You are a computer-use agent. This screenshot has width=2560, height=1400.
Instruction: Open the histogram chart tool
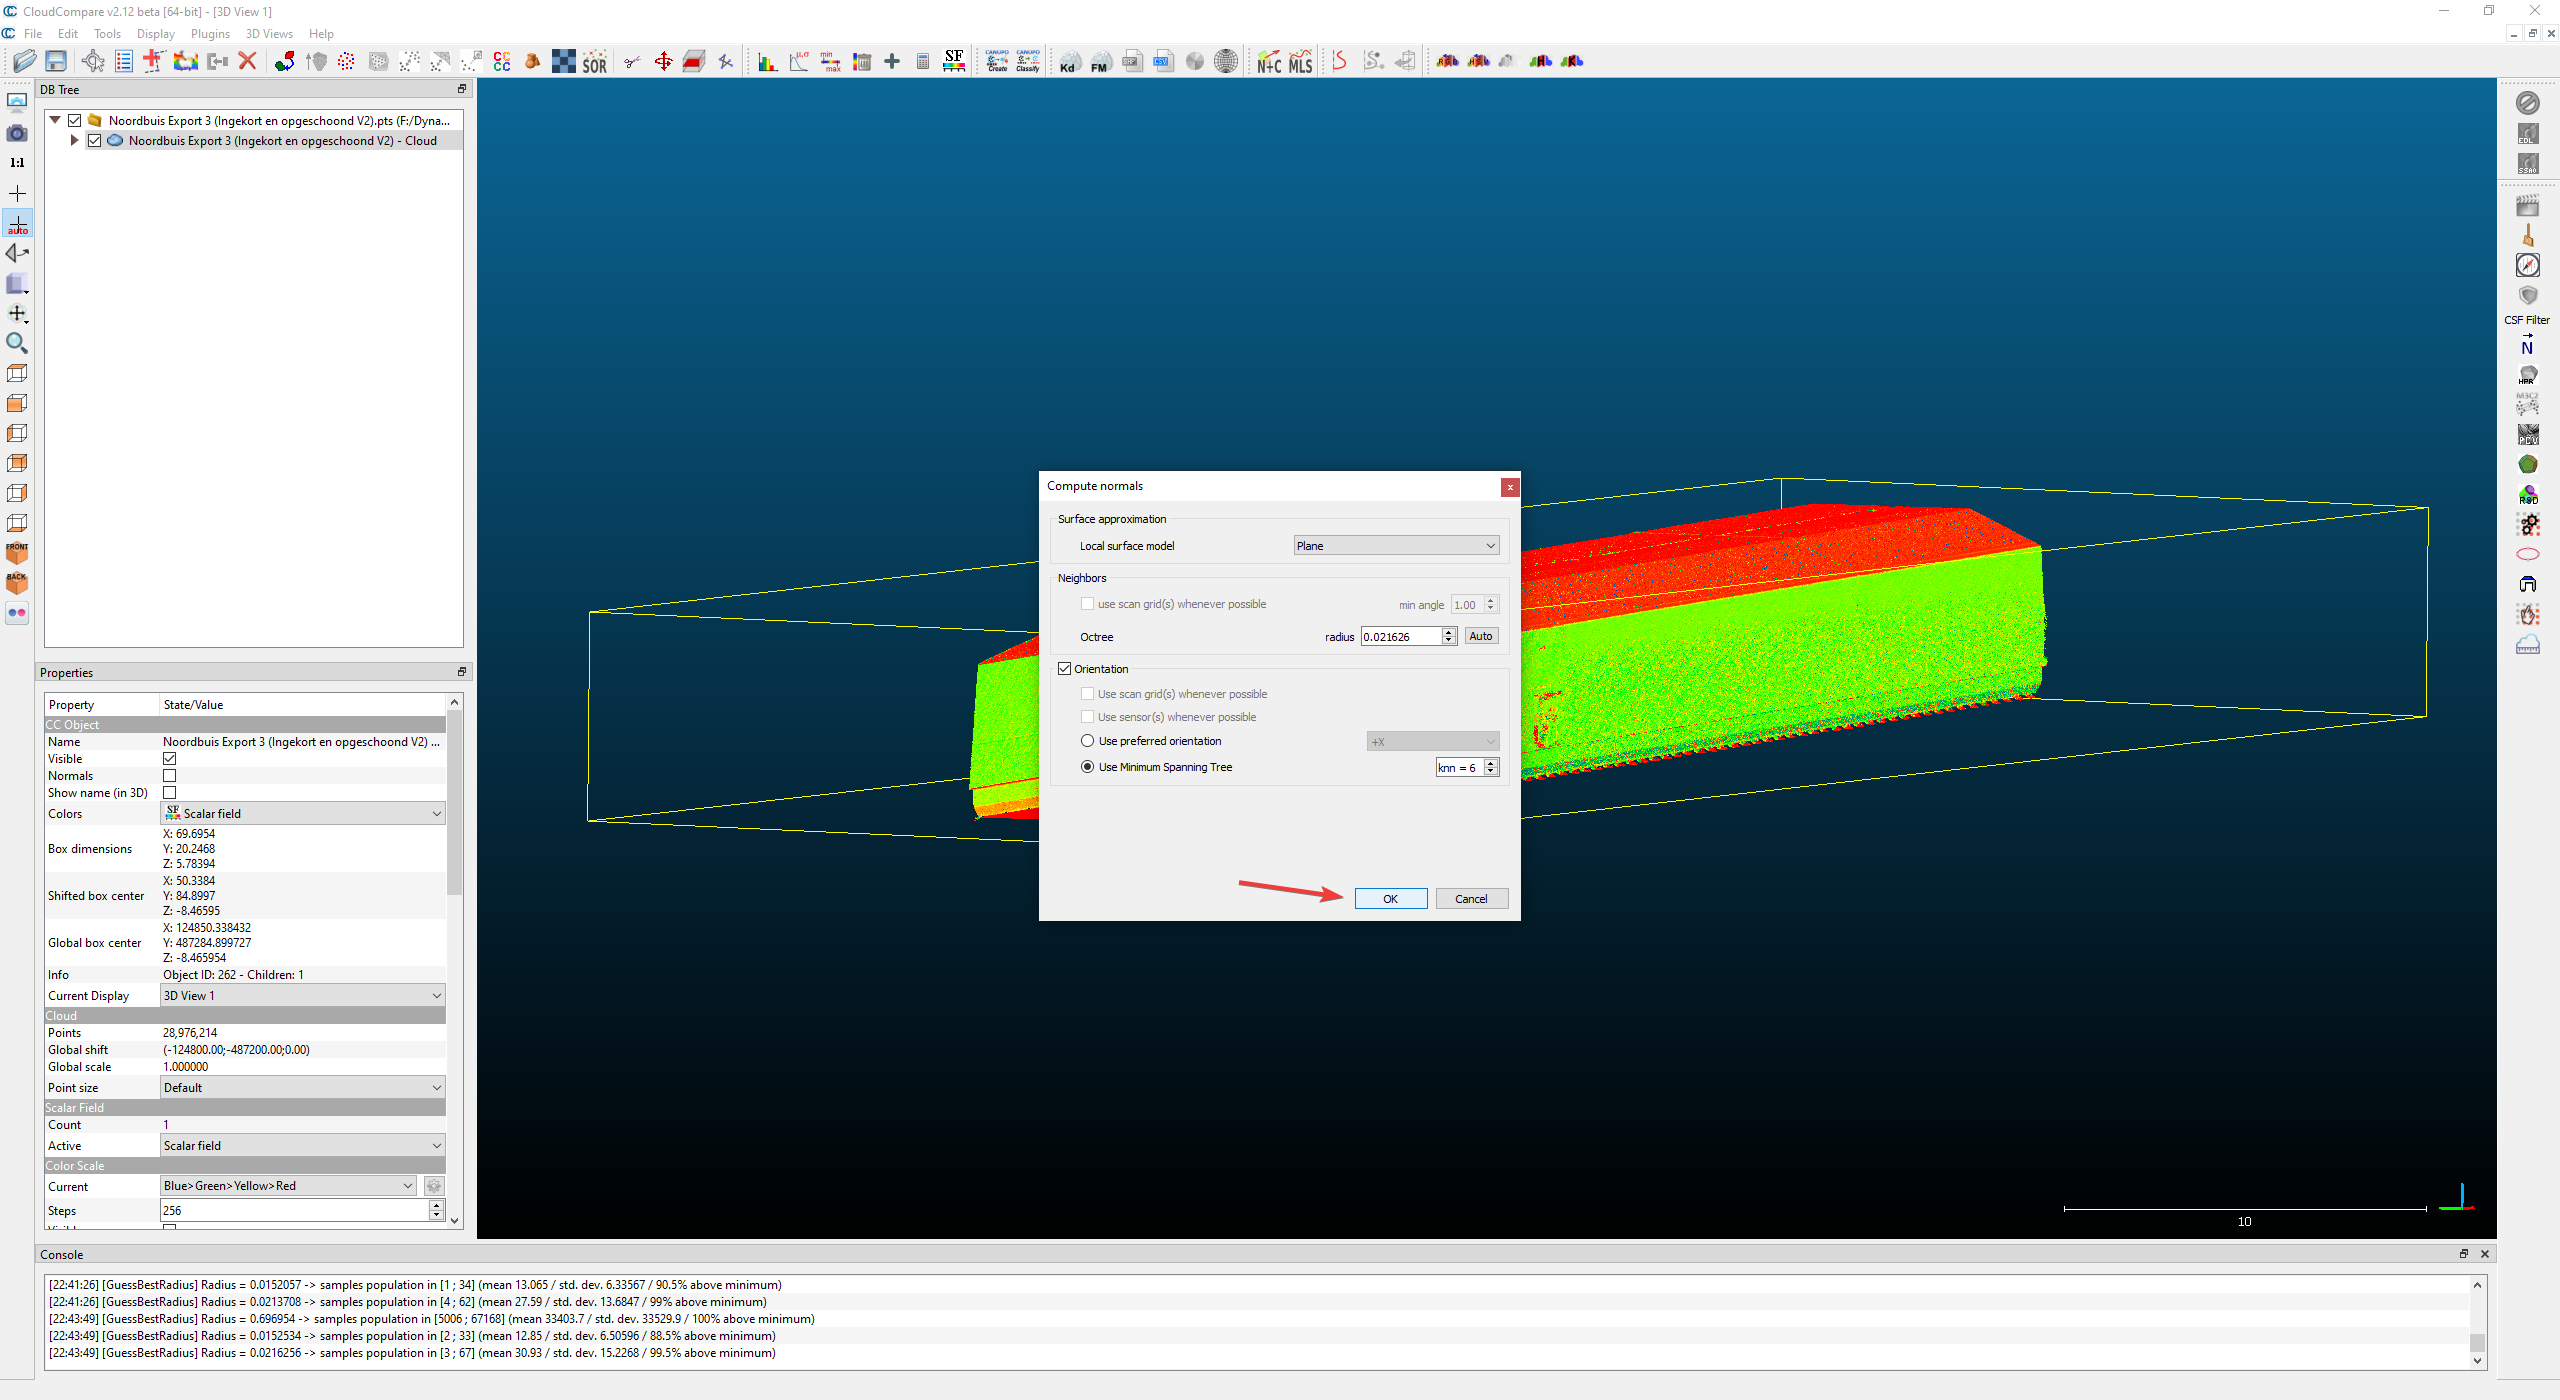pyautogui.click(x=767, y=62)
